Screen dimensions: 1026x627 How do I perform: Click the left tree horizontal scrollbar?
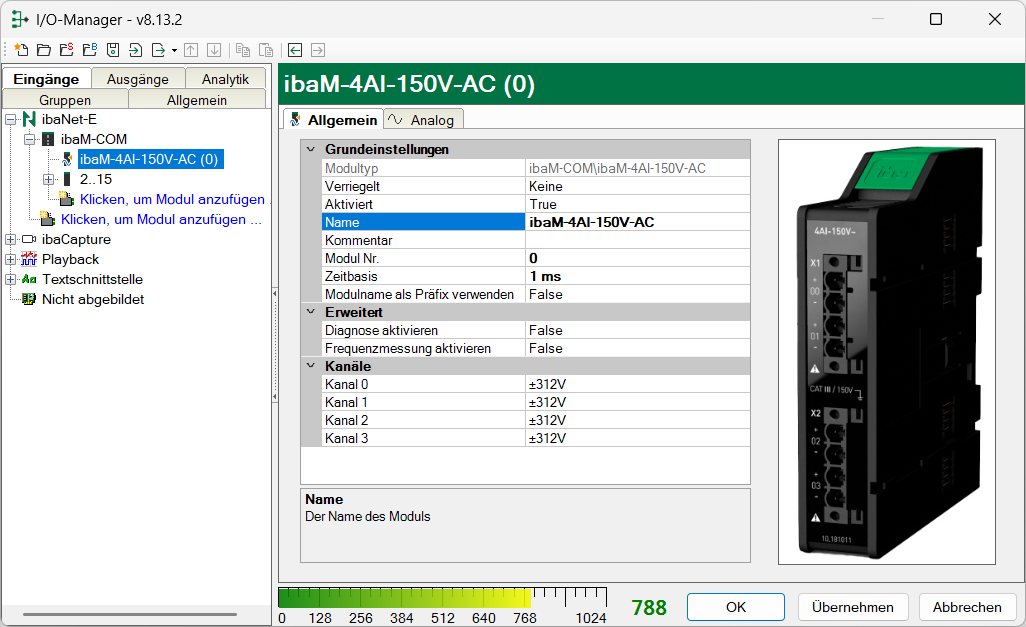pos(130,615)
